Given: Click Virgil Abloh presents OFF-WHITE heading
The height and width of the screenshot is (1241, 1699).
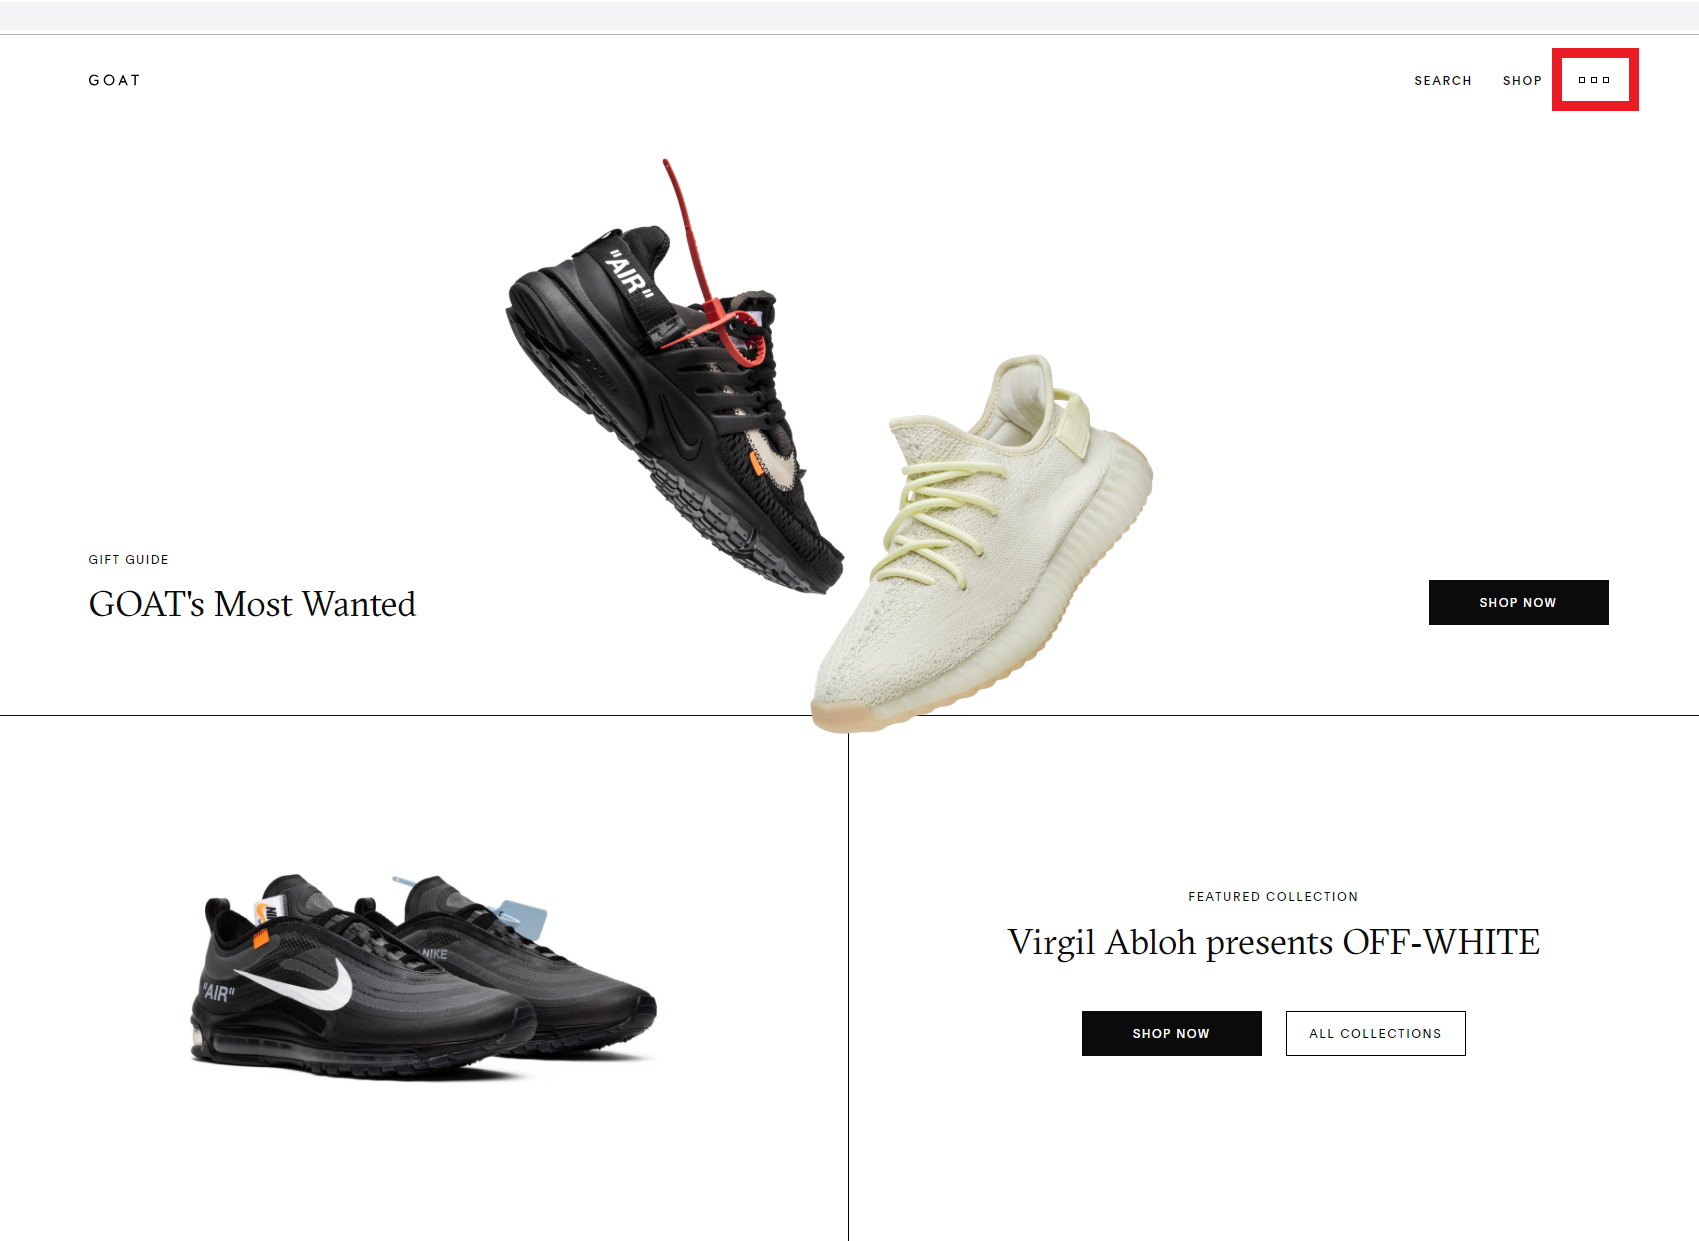Looking at the screenshot, I should tap(1273, 942).
